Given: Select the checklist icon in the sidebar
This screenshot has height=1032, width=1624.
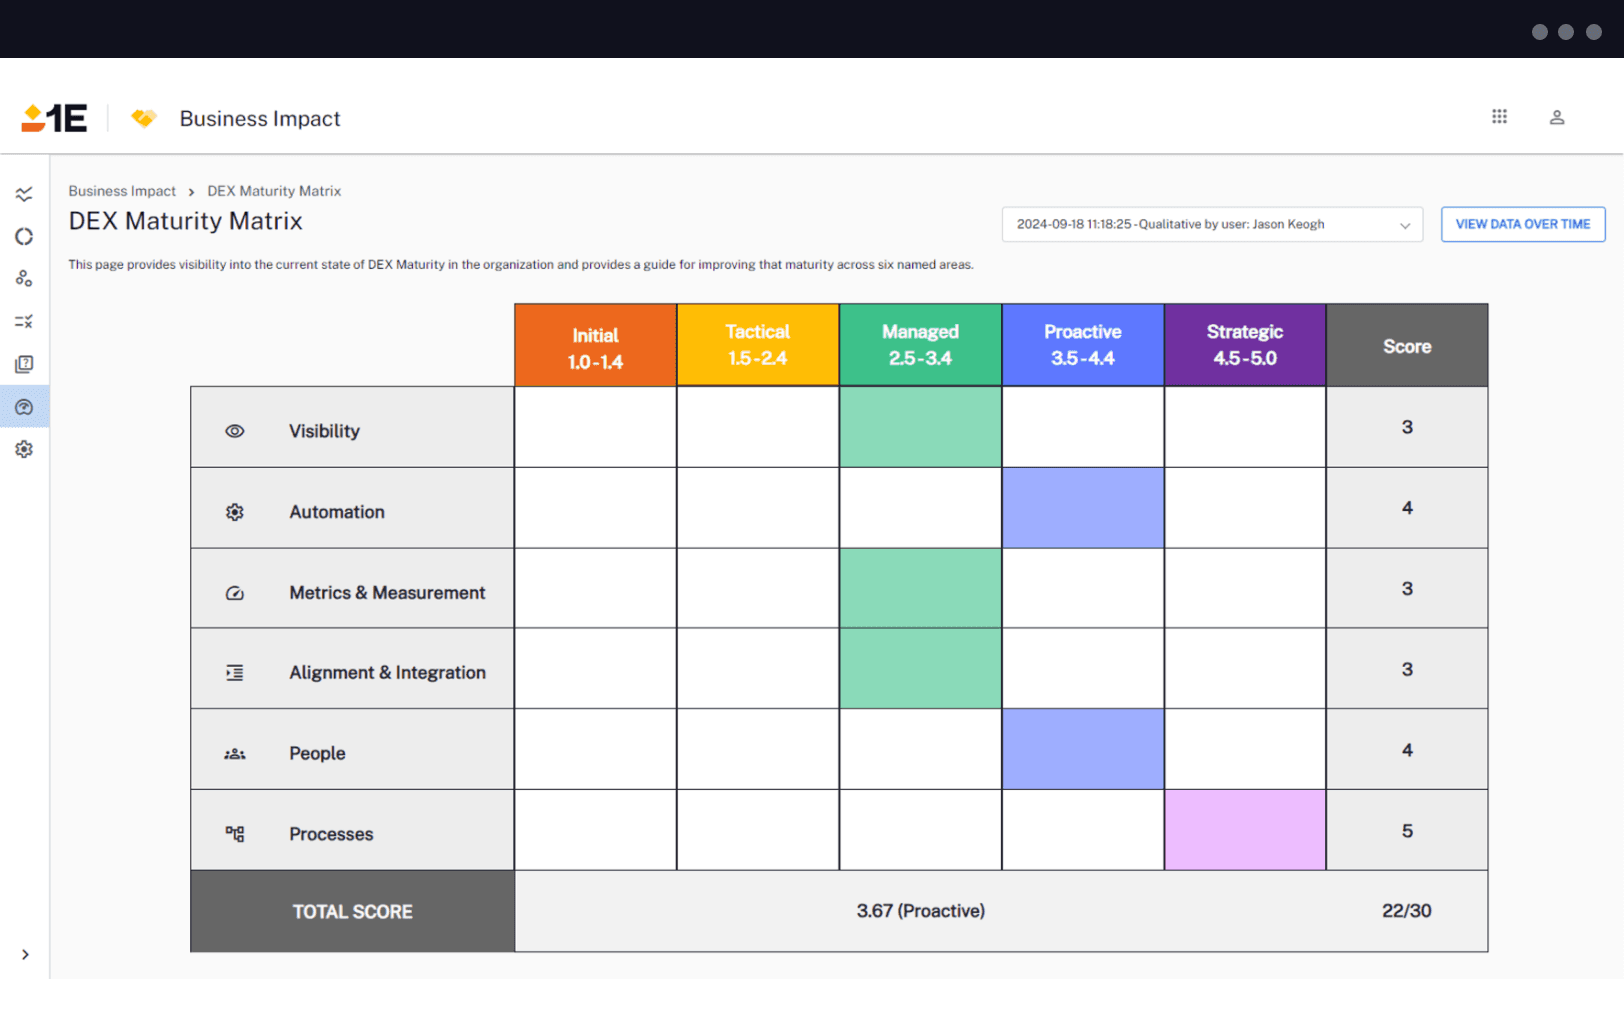Looking at the screenshot, I should [24, 321].
